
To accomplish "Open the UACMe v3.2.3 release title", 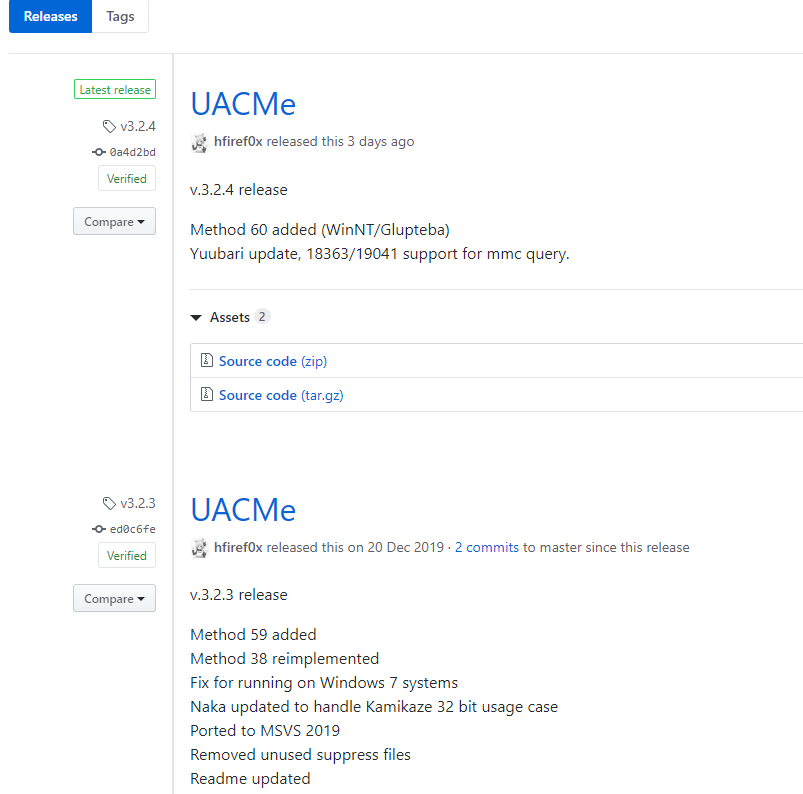I will coord(243,510).
